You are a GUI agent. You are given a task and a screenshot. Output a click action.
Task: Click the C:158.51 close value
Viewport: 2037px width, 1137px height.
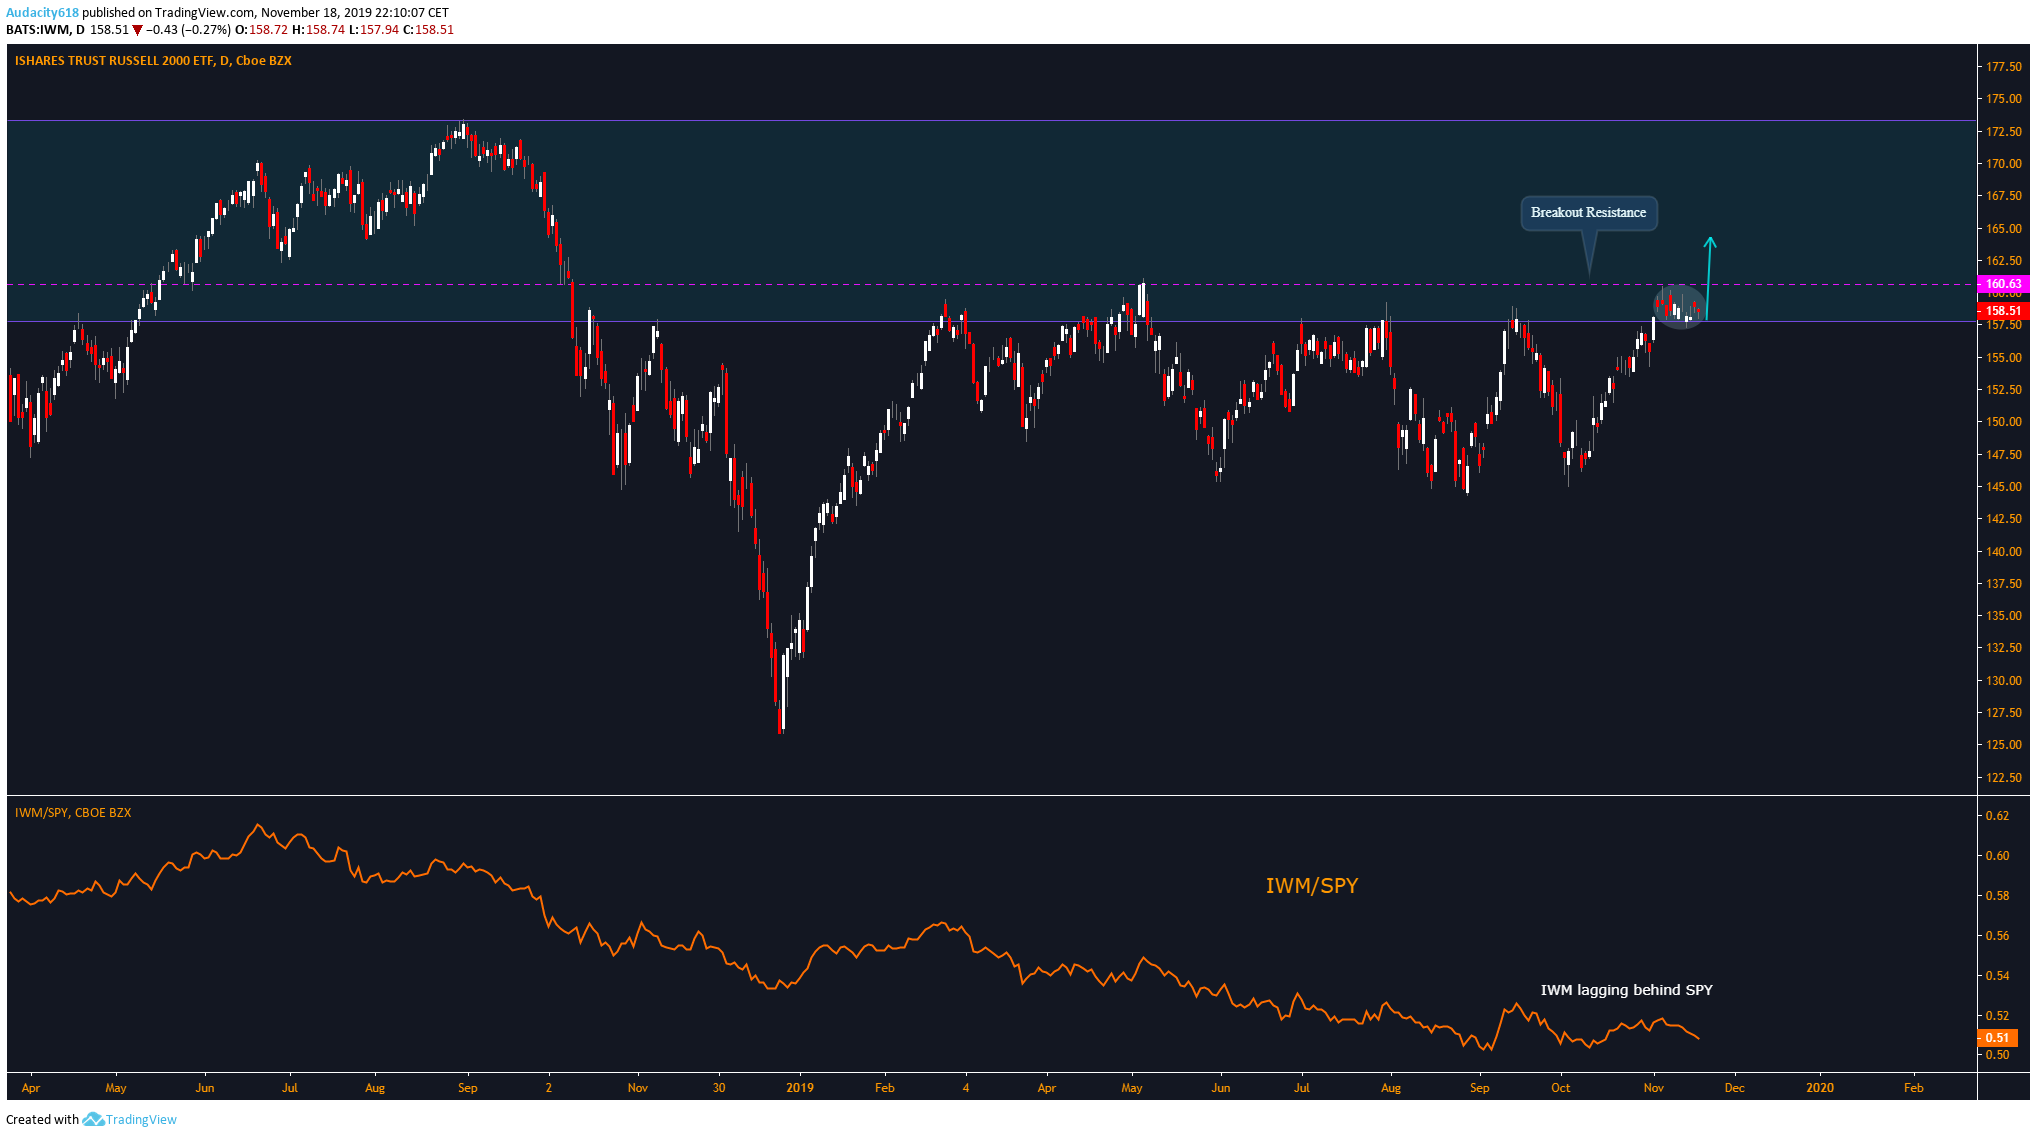click(428, 30)
